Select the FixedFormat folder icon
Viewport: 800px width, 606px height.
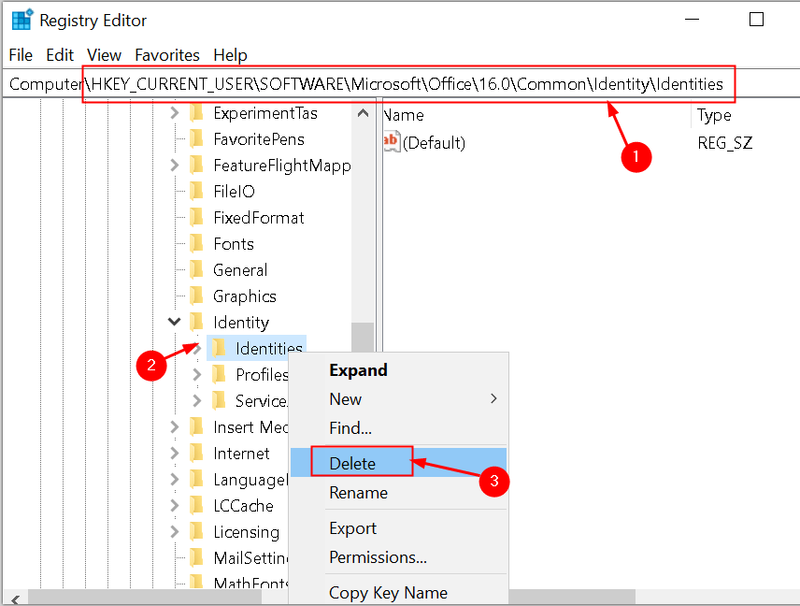pyautogui.click(x=196, y=218)
